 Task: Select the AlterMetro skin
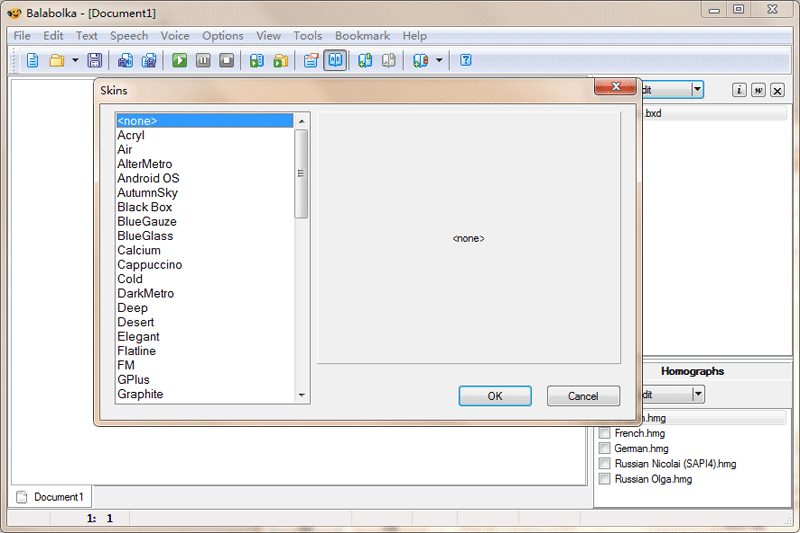[205, 164]
